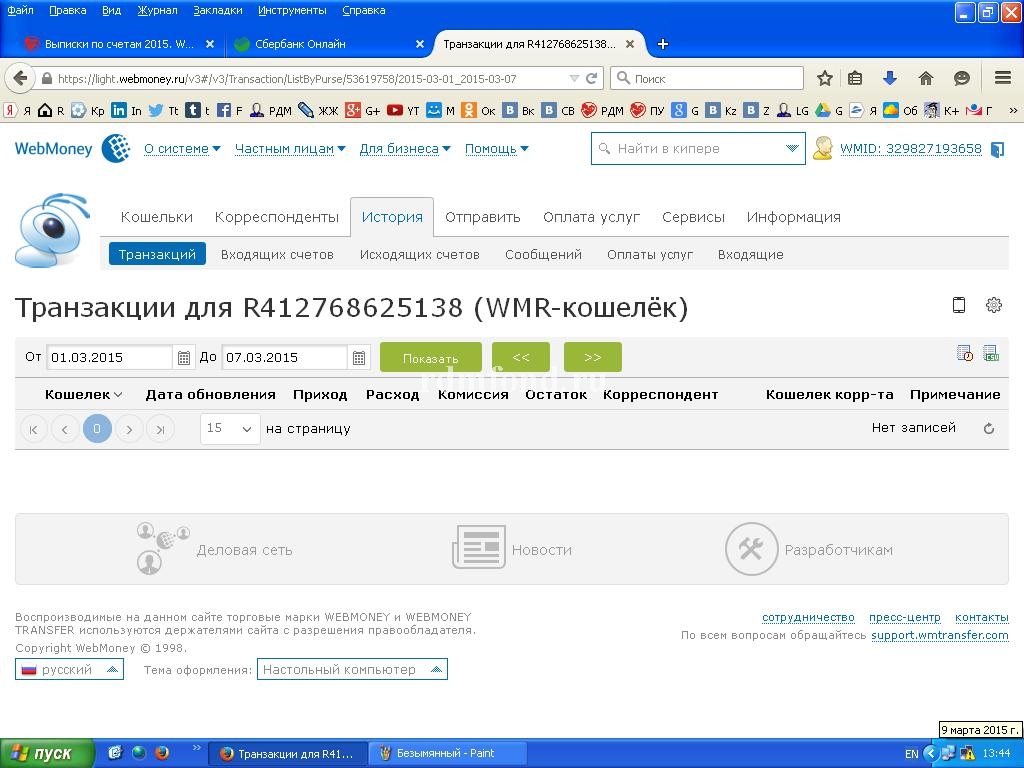Open a new browser tab with plus

(x=663, y=44)
